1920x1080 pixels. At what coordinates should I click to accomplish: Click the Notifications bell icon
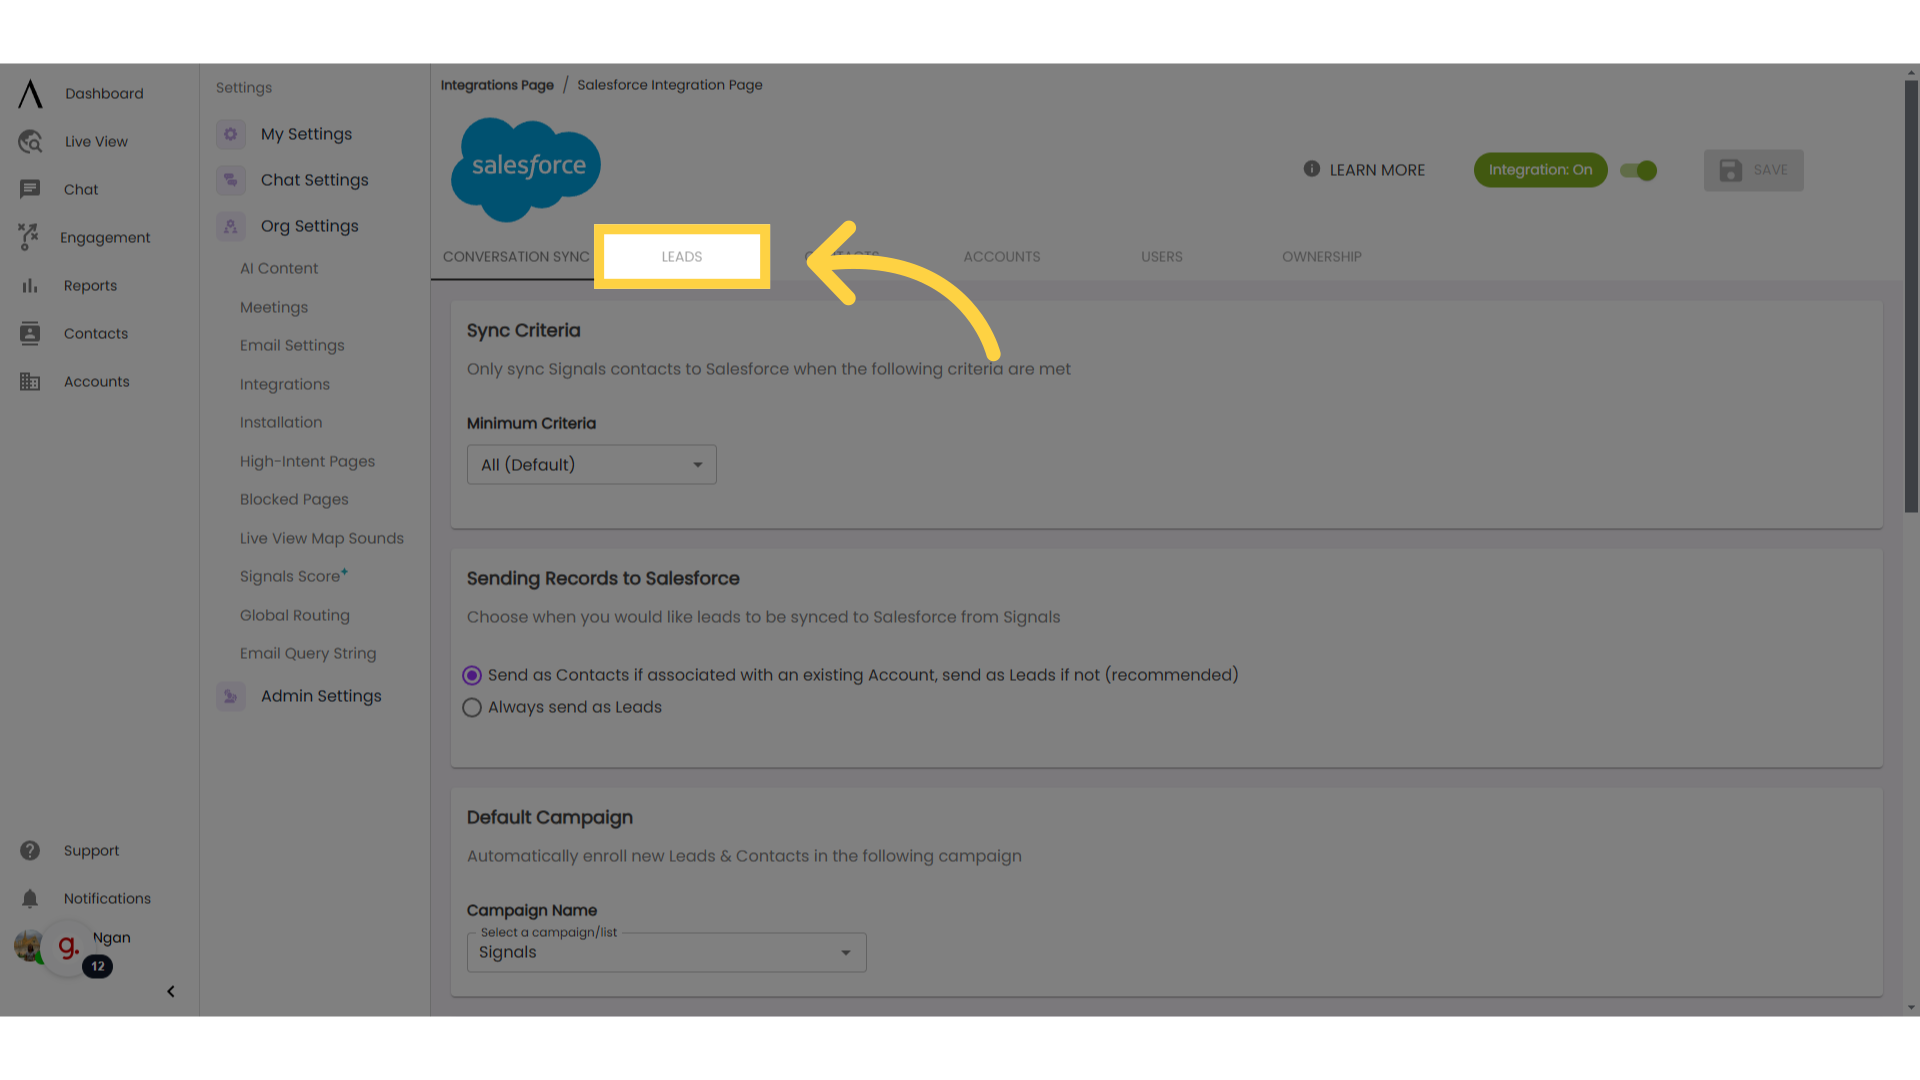[x=30, y=899]
